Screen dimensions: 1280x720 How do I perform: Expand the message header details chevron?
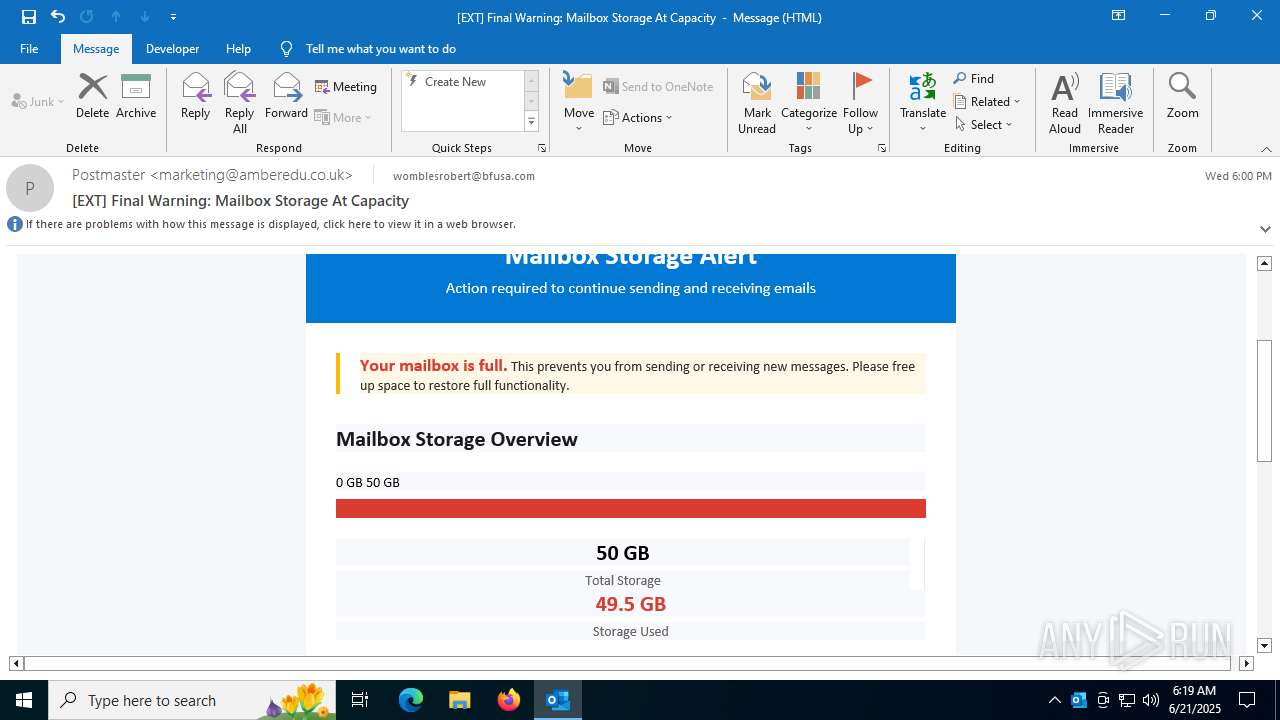1265,229
